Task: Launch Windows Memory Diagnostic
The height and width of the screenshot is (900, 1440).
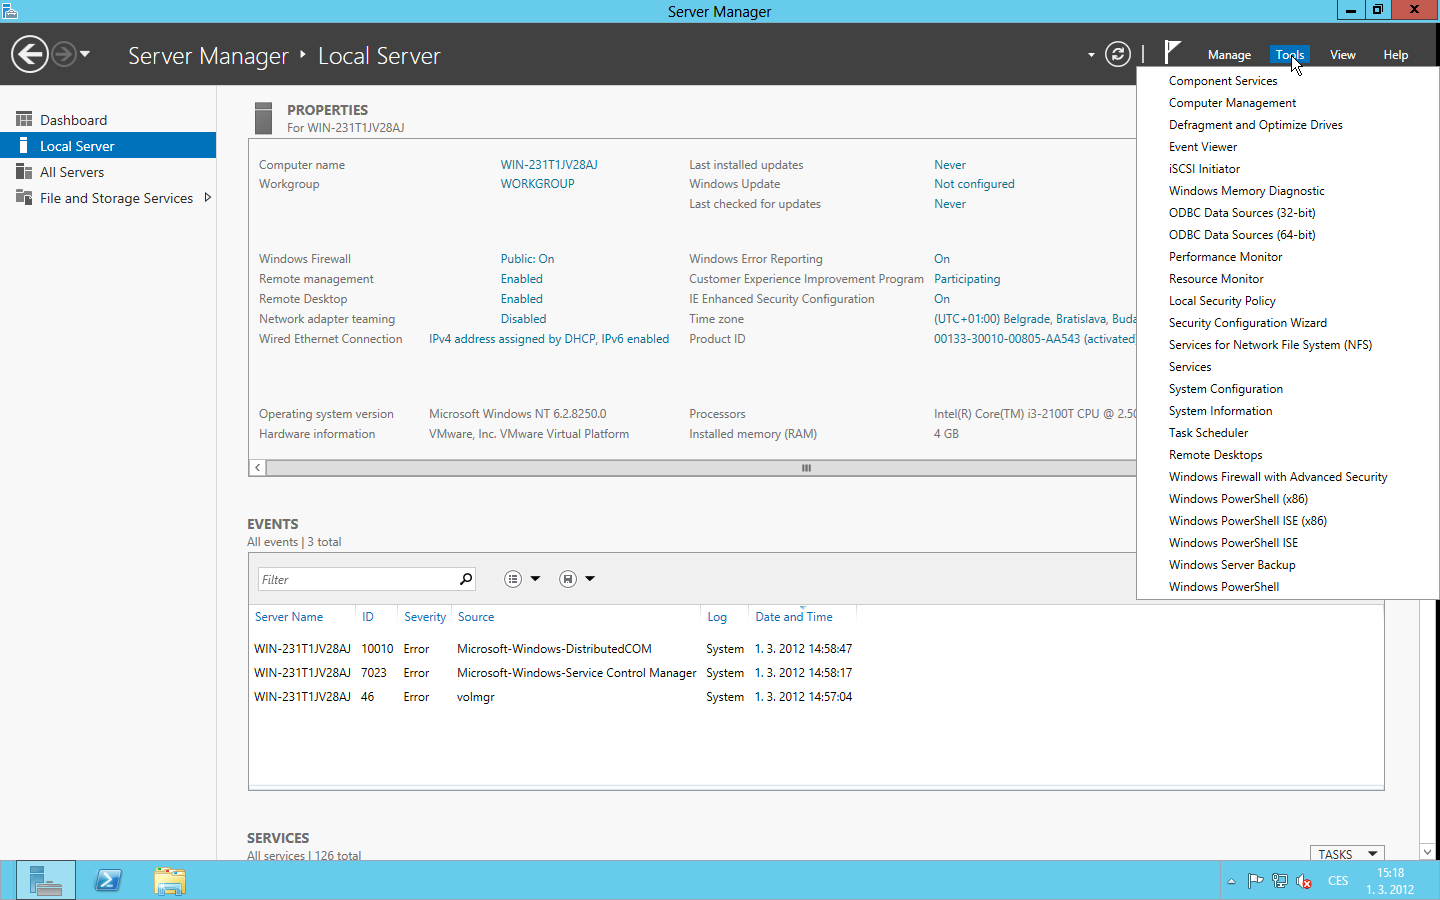Action: pyautogui.click(x=1246, y=191)
